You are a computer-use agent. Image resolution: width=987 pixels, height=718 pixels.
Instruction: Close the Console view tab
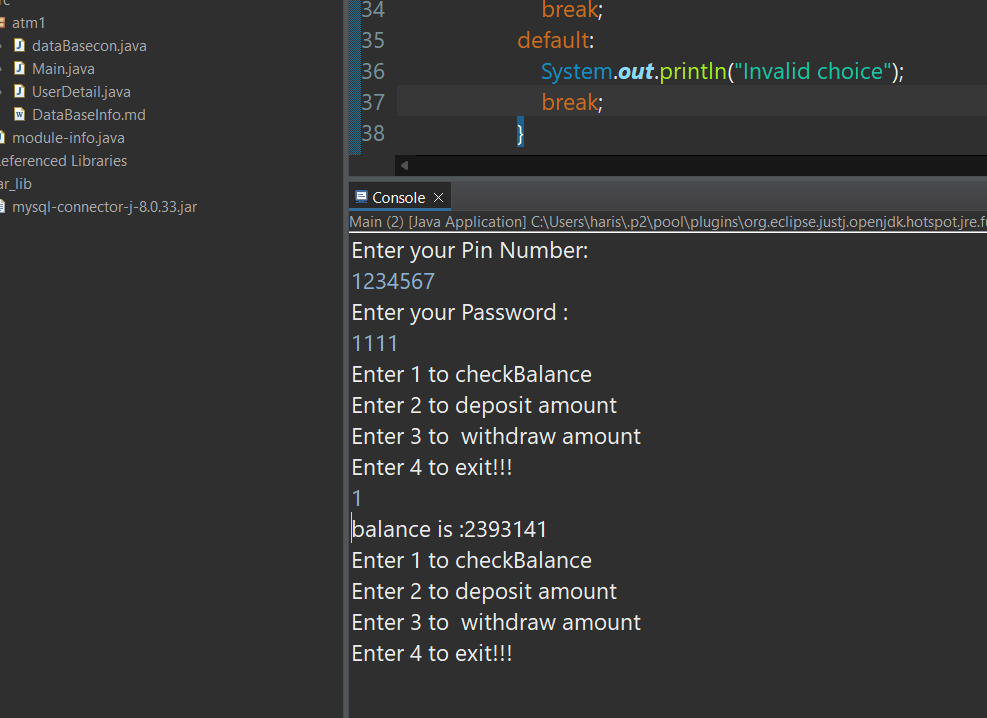point(438,198)
